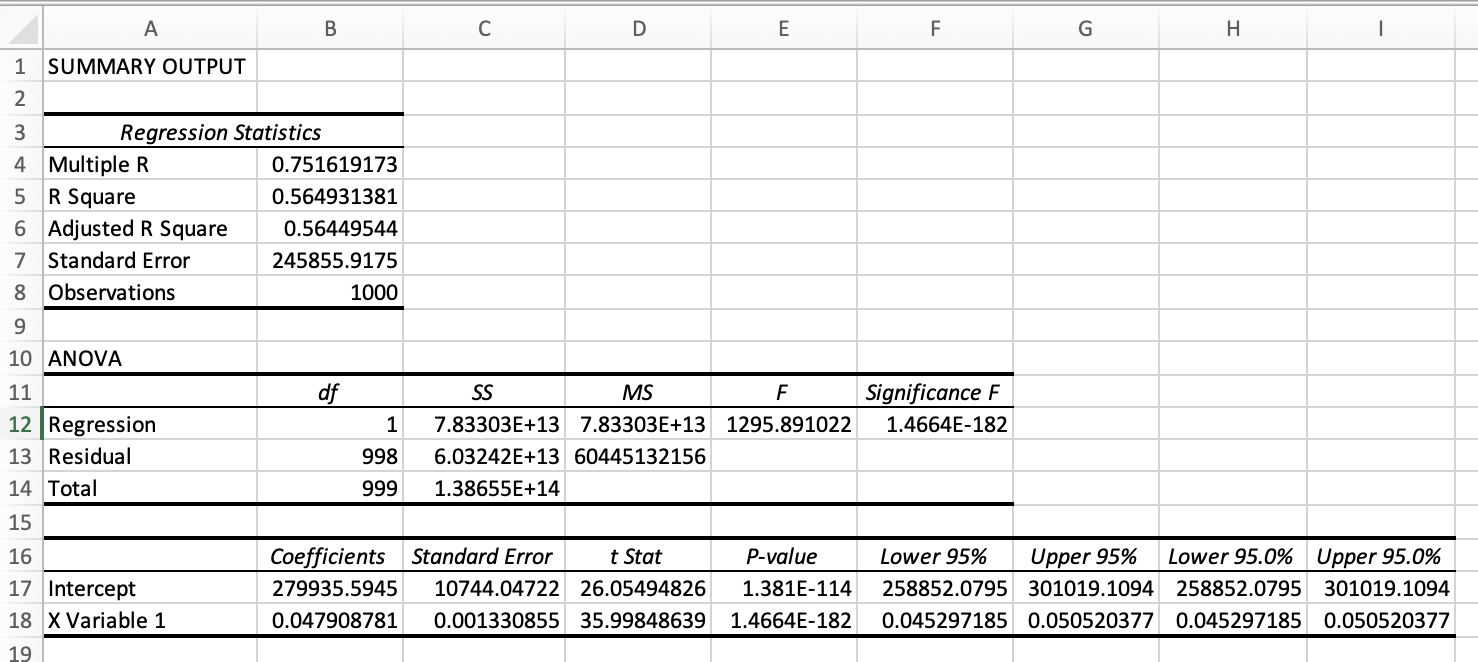Select value 0.56449544

click(329, 229)
